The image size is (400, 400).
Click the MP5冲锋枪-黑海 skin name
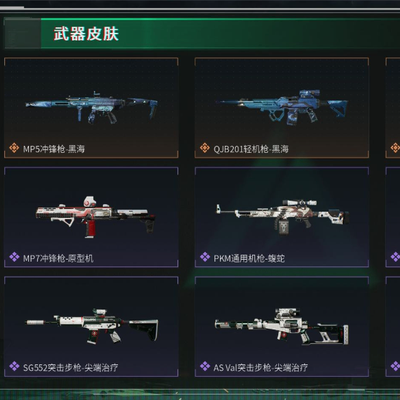[54, 149]
